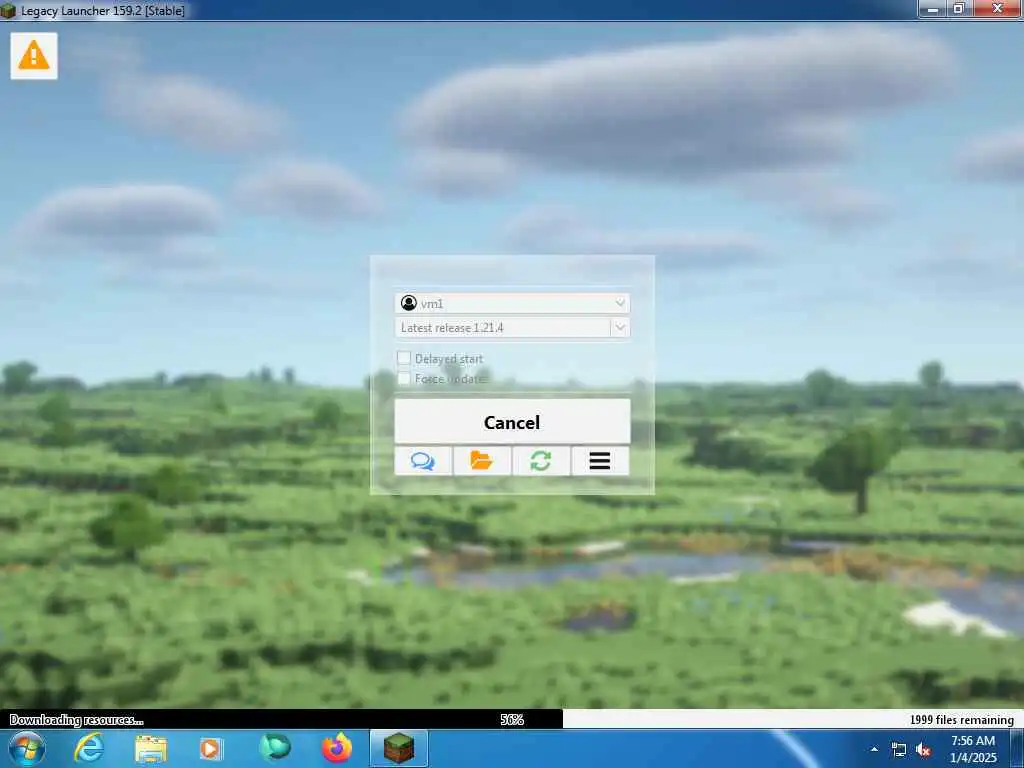Viewport: 1024px width, 768px height.
Task: Open the network status tray icon
Action: pos(899,750)
